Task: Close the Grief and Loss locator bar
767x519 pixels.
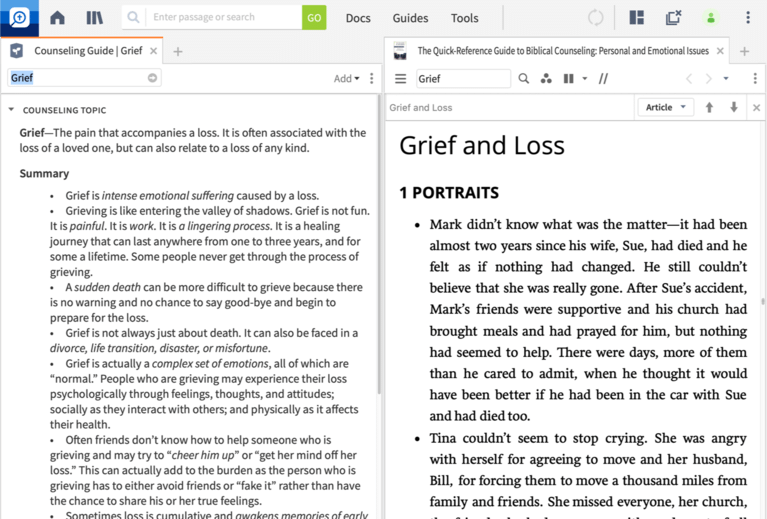Action: point(756,108)
